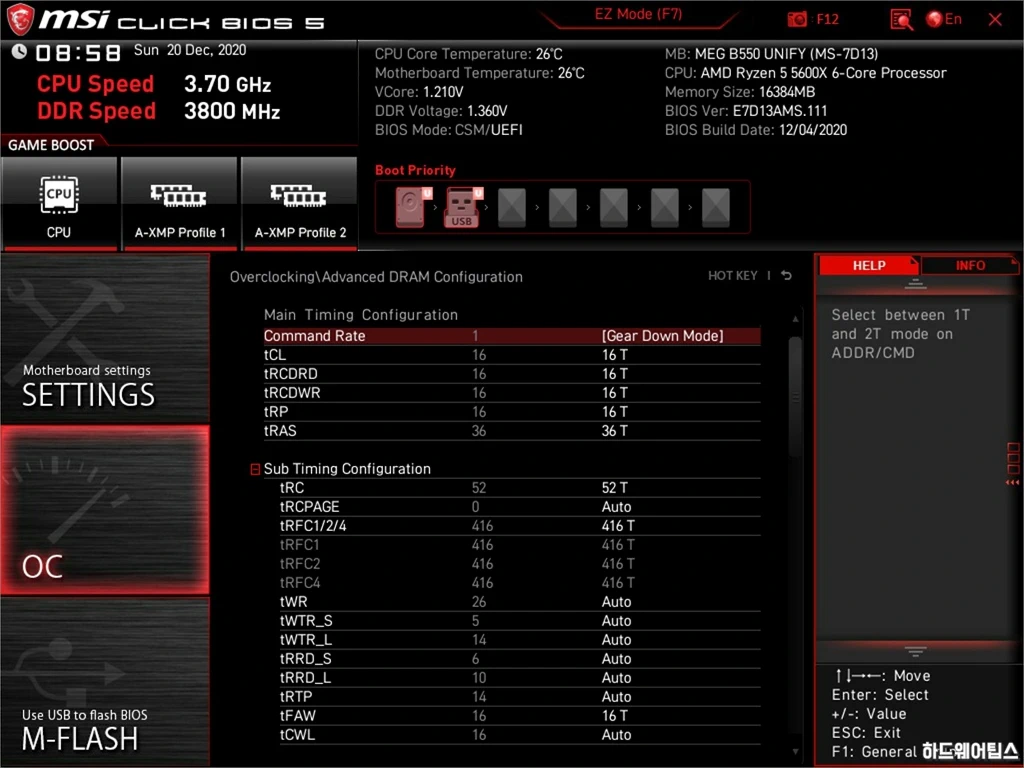Select the tRRD_L Auto setting
Screen dimensions: 1024x768
click(616, 677)
